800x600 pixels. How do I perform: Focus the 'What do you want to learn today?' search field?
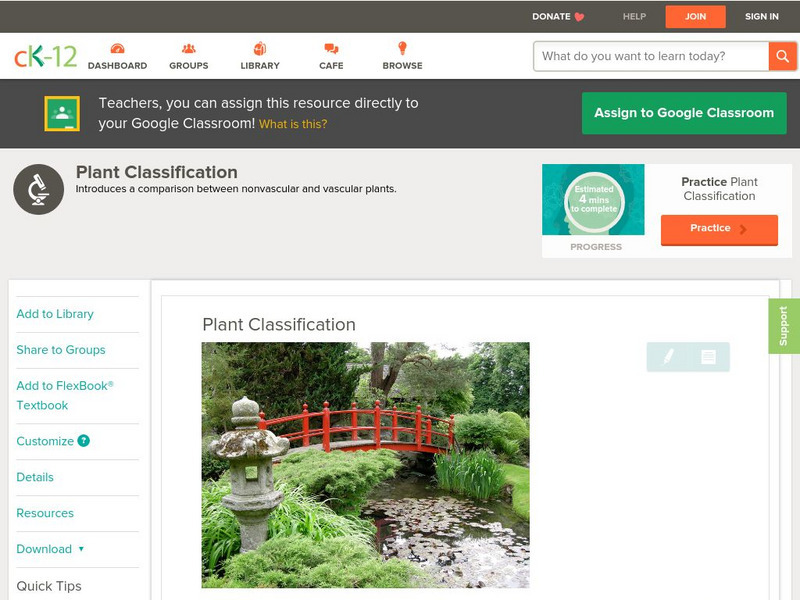651,56
